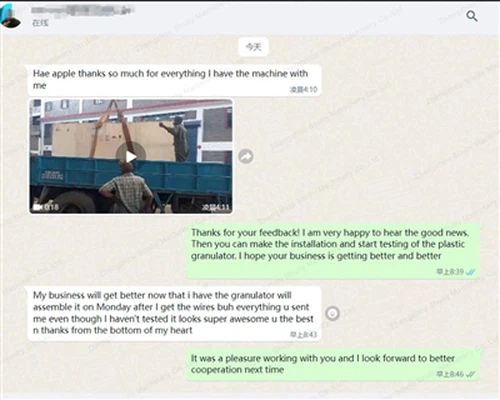Click double-check ticks at 8:46 message
This screenshot has height=400, width=500.
click(x=470, y=374)
